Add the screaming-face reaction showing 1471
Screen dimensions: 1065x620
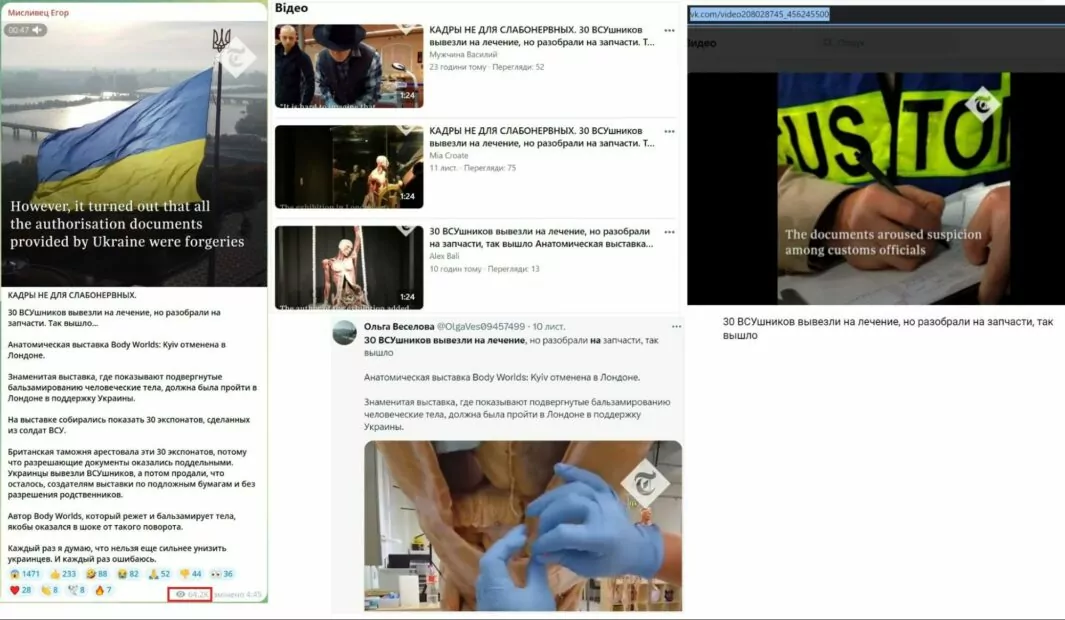coord(25,574)
